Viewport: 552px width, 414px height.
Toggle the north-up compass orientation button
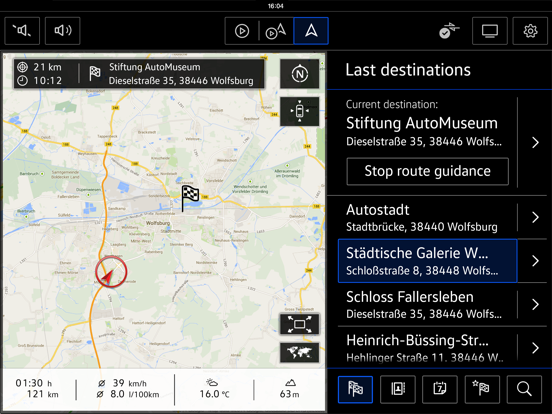tap(300, 74)
